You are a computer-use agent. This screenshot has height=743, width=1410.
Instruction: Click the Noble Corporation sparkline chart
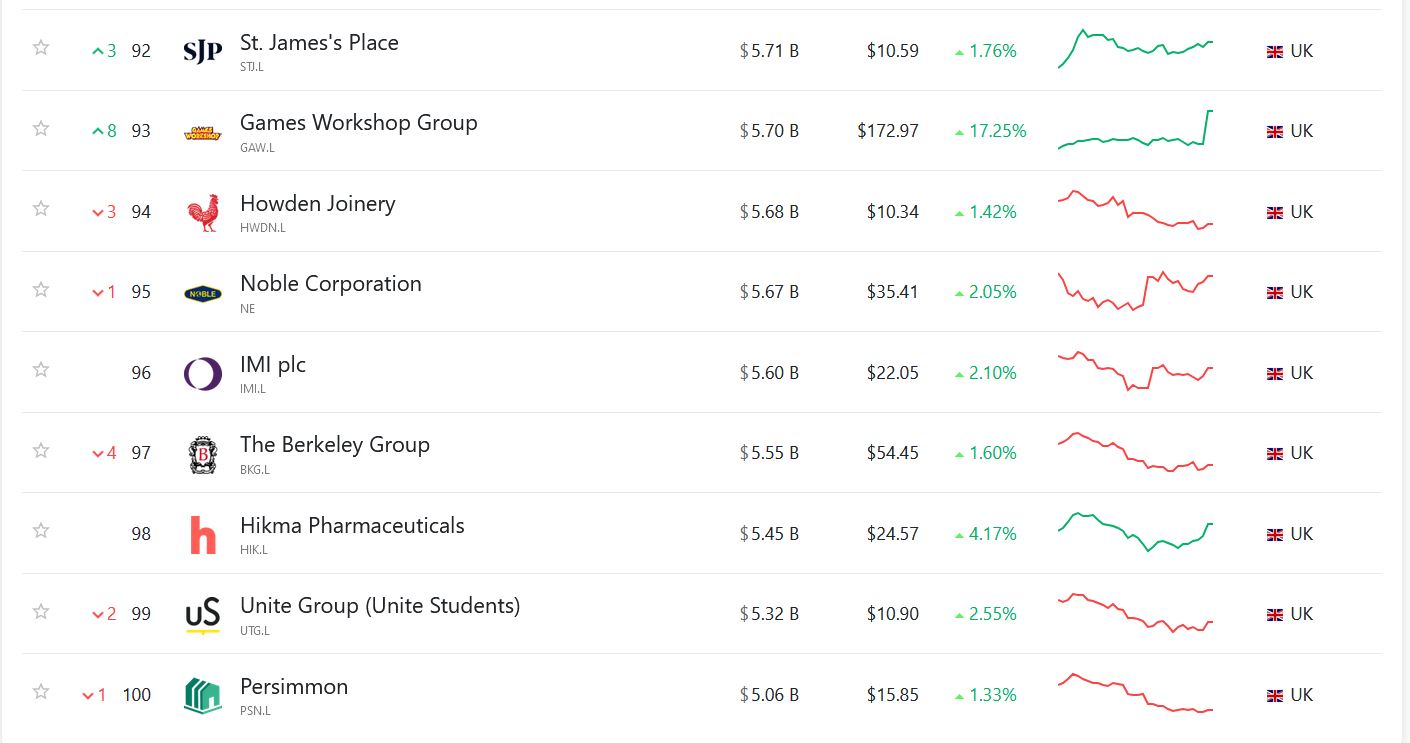coord(1136,291)
